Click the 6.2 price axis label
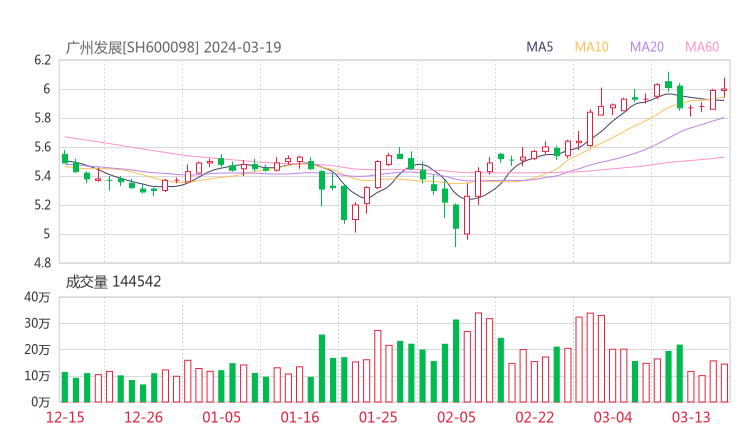 [x=42, y=60]
